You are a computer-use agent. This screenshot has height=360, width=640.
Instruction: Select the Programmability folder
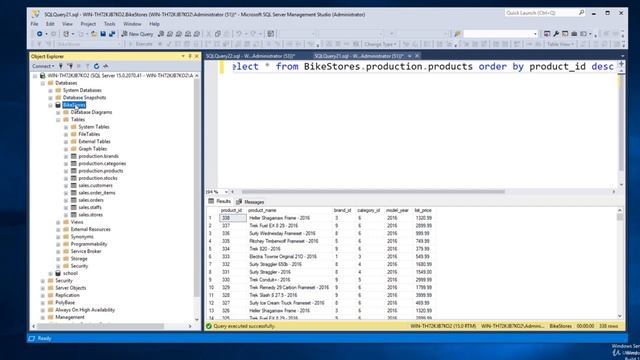[89, 244]
